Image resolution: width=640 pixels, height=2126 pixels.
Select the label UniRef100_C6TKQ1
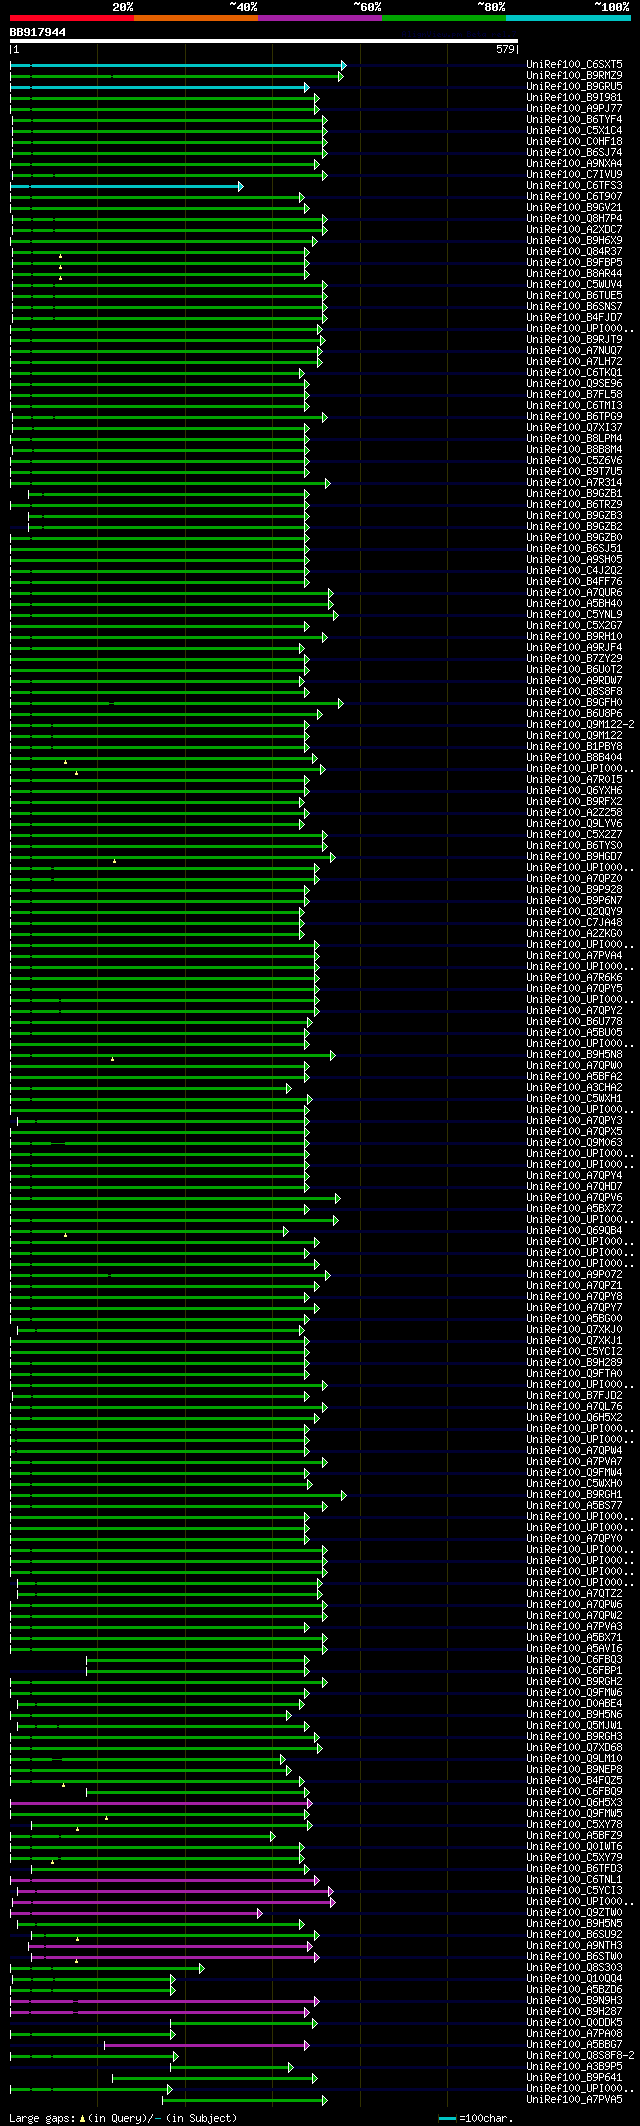point(574,372)
